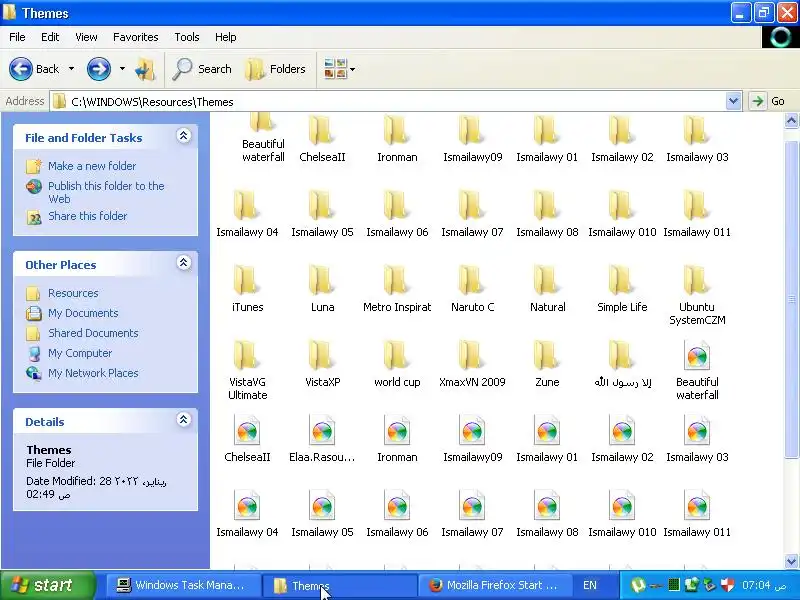Select the Ismailawy 010 theme file
The image size is (800, 600).
pos(622,513)
